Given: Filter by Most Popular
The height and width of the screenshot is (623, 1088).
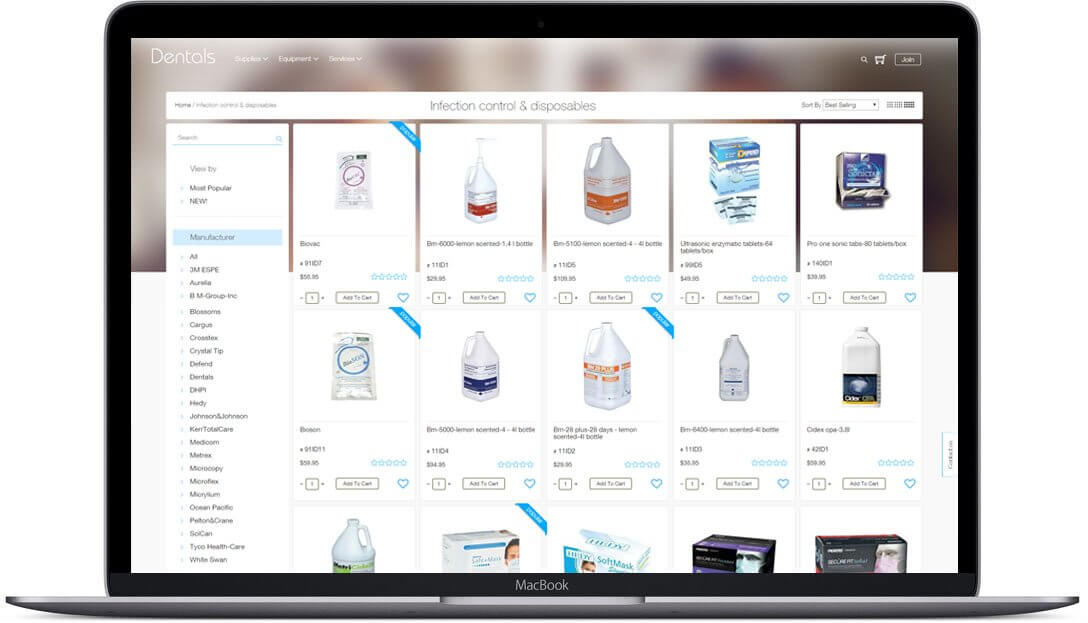Looking at the screenshot, I should pos(210,188).
